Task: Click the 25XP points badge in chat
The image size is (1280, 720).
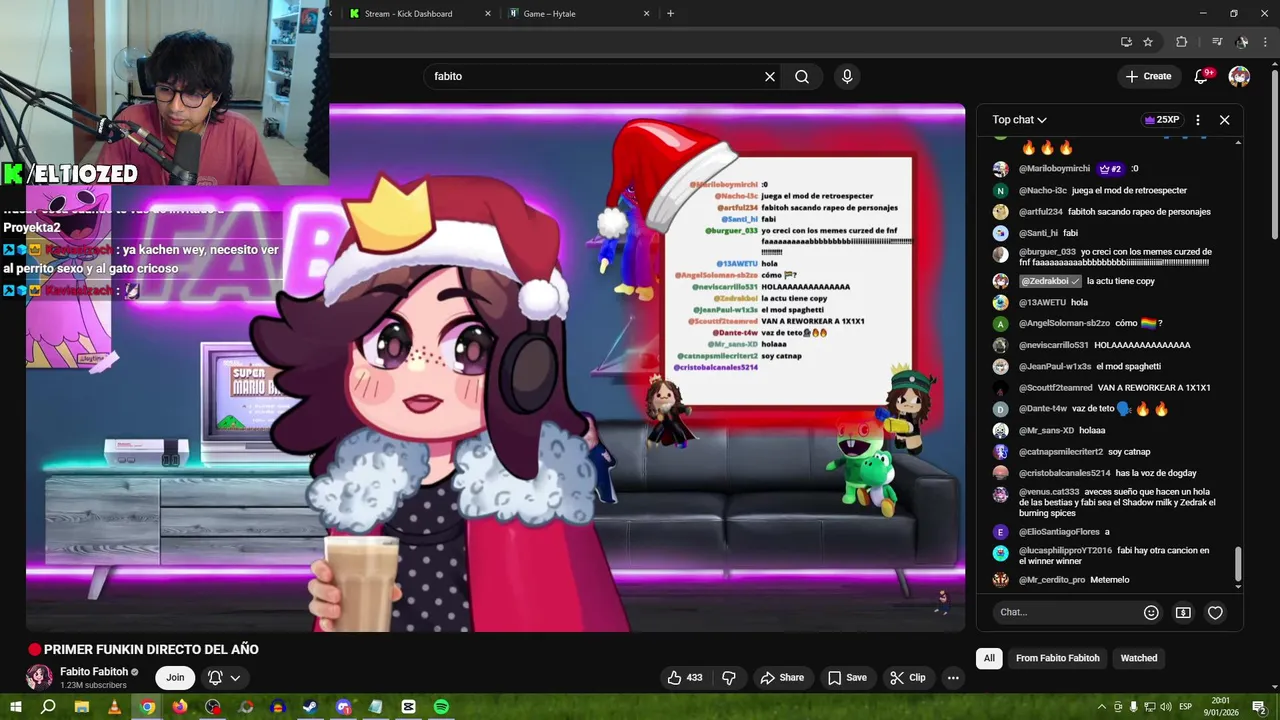Action: coord(1163,120)
